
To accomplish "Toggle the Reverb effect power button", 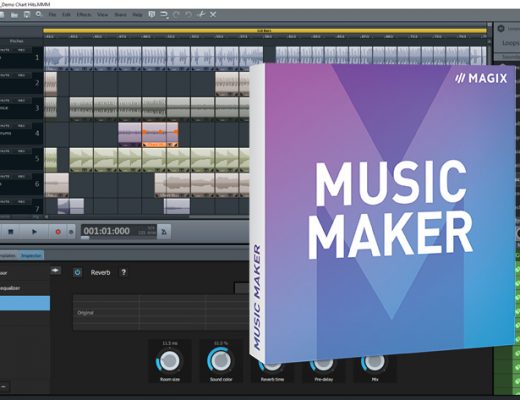I will [x=77, y=272].
